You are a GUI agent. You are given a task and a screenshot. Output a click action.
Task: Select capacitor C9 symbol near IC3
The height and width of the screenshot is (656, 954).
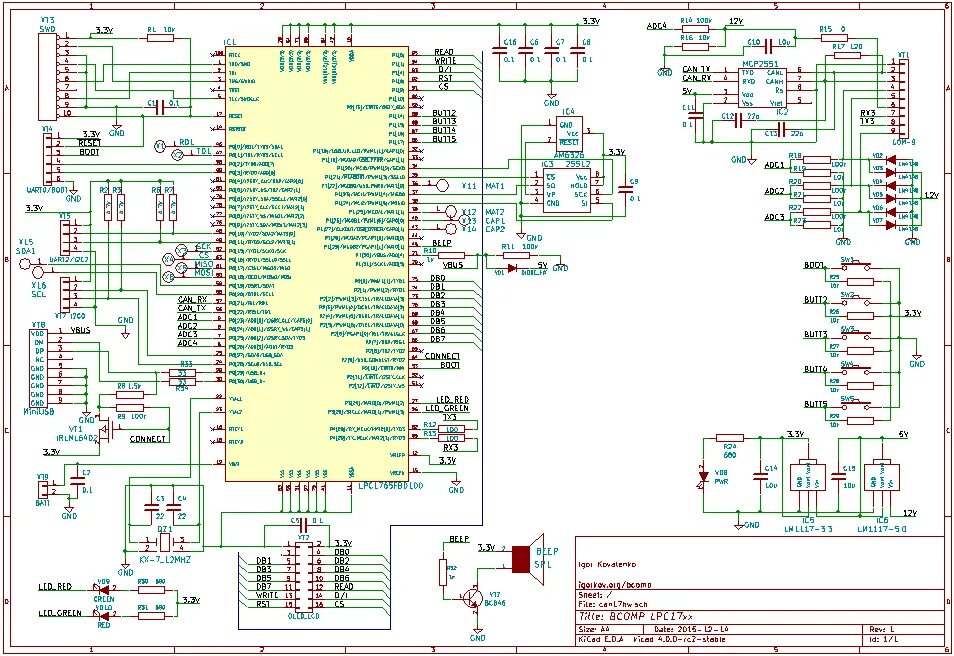click(x=625, y=189)
